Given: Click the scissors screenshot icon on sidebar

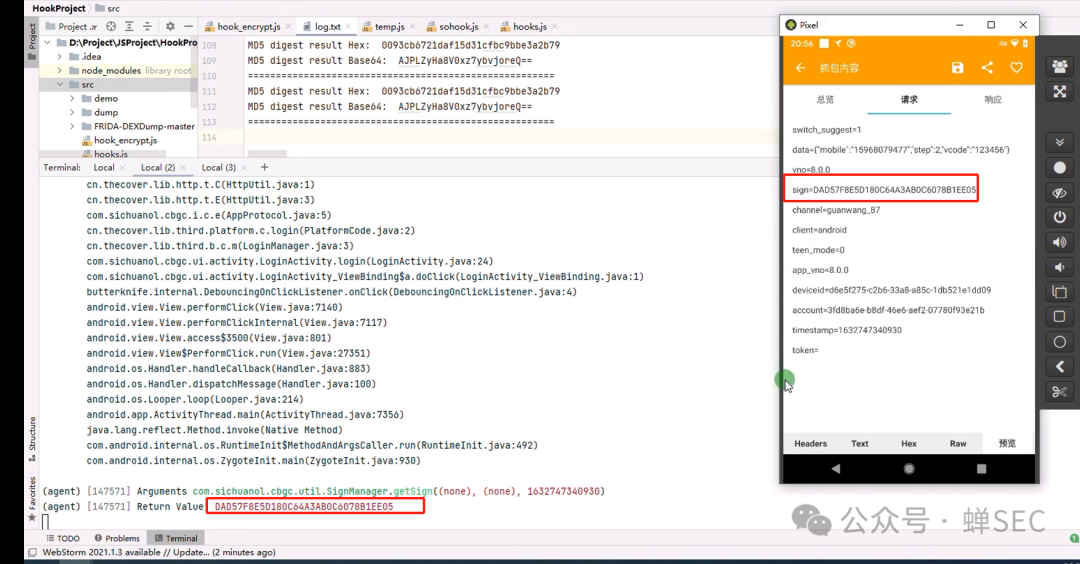Looking at the screenshot, I should pos(1060,392).
